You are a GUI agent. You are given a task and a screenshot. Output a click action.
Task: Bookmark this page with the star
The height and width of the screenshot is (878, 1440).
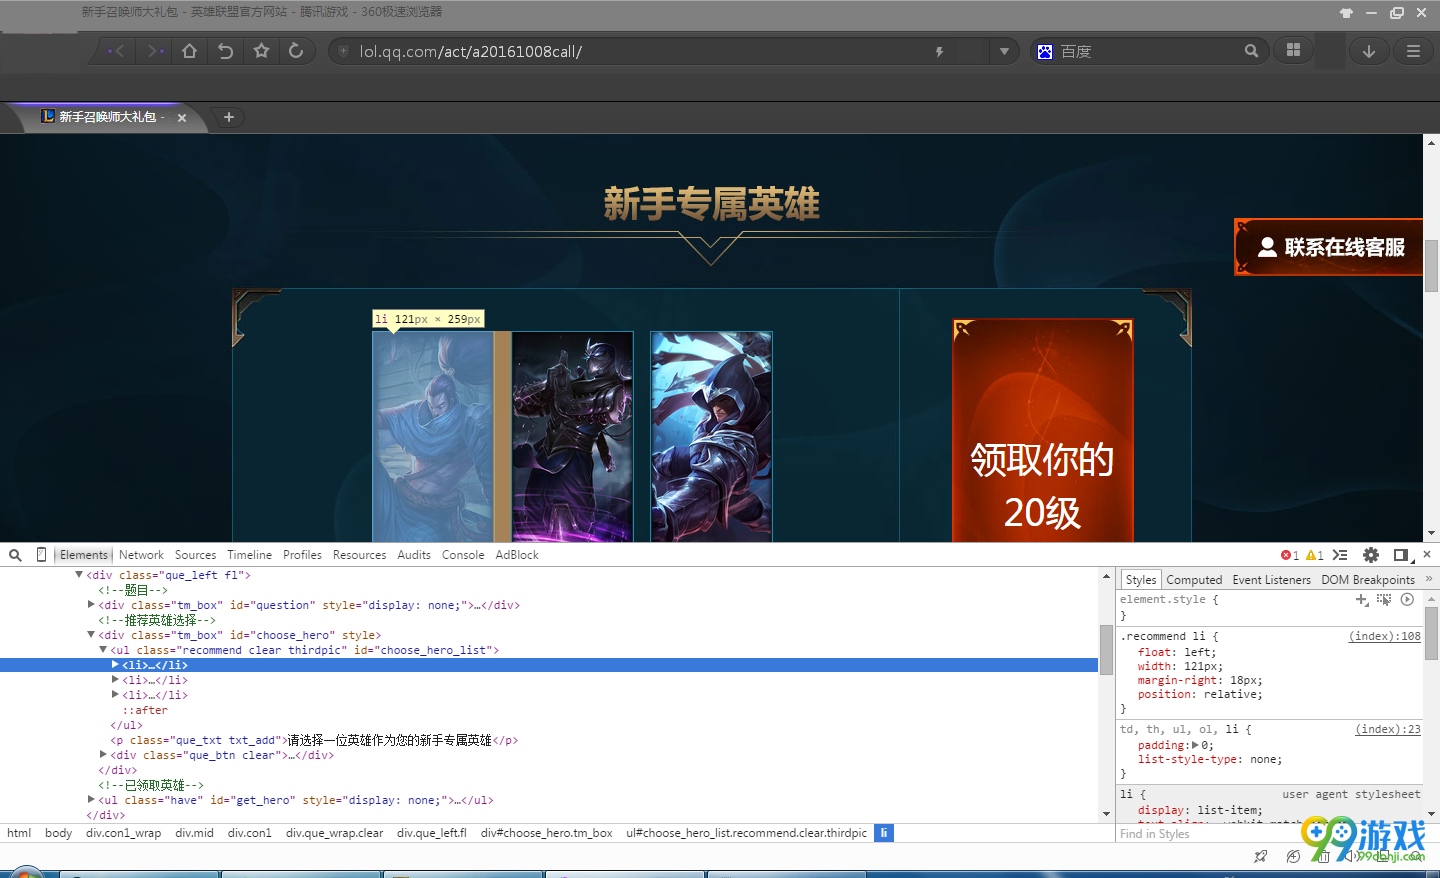[261, 51]
